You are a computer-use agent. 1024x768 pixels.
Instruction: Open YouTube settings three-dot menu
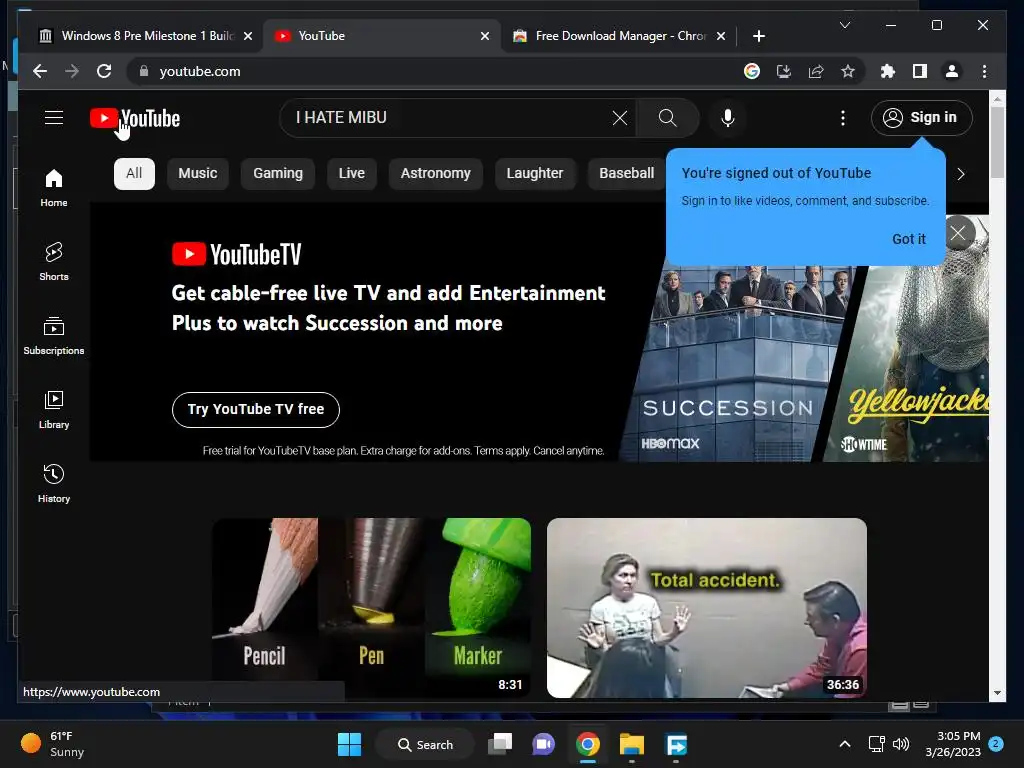843,118
